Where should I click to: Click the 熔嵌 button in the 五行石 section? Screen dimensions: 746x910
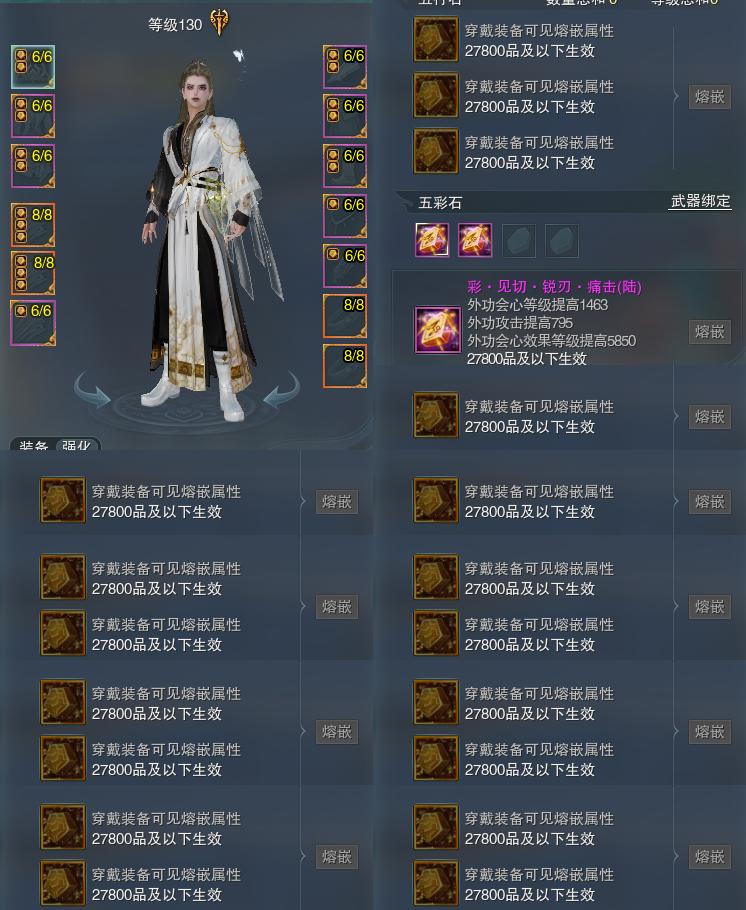click(709, 96)
